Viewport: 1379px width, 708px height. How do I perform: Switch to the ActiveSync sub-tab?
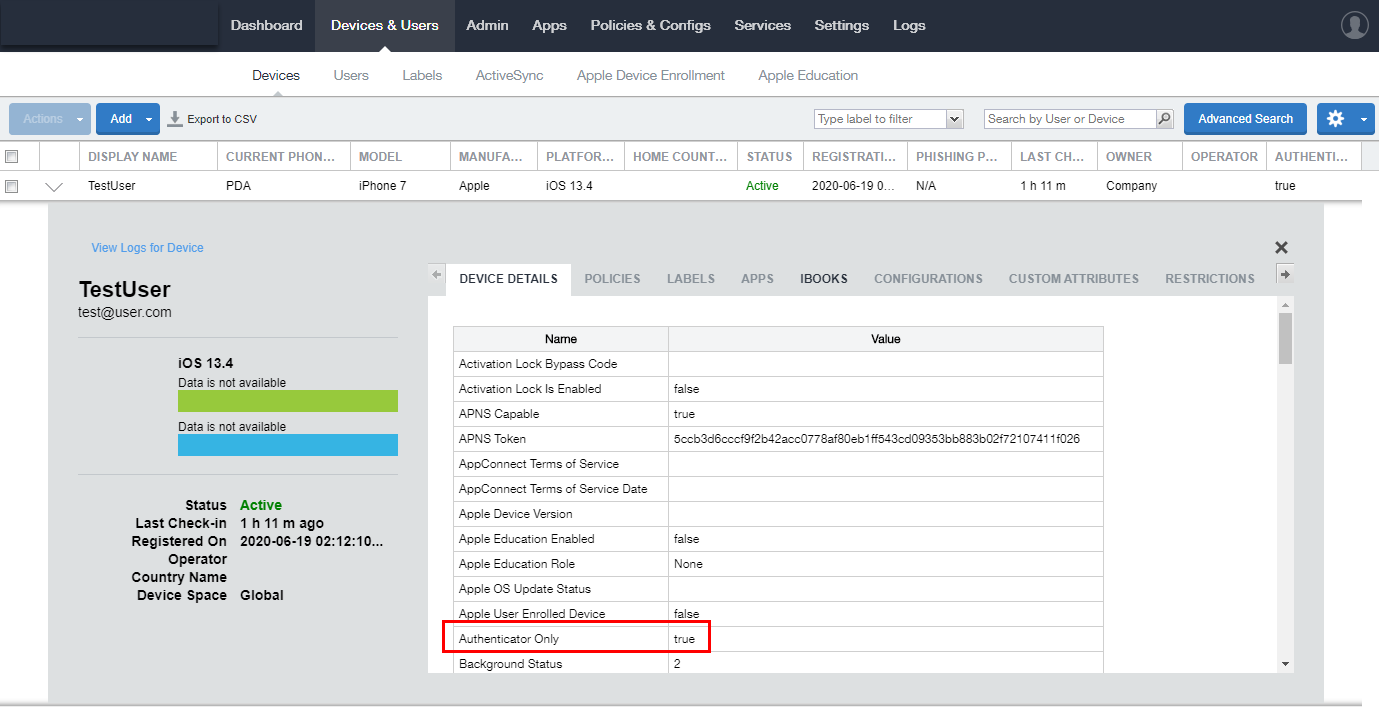coord(509,75)
